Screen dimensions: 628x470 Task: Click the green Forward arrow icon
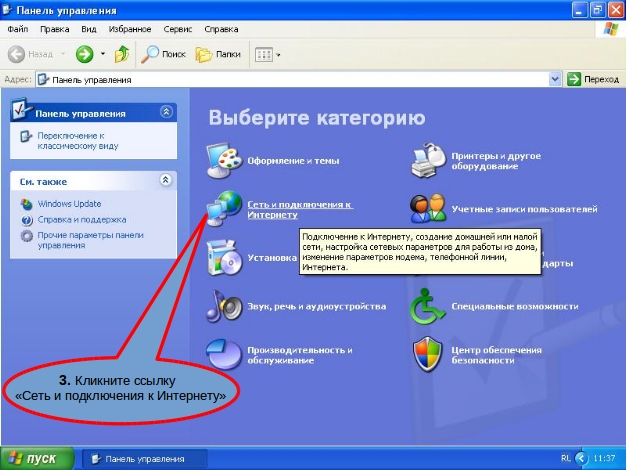(85, 54)
